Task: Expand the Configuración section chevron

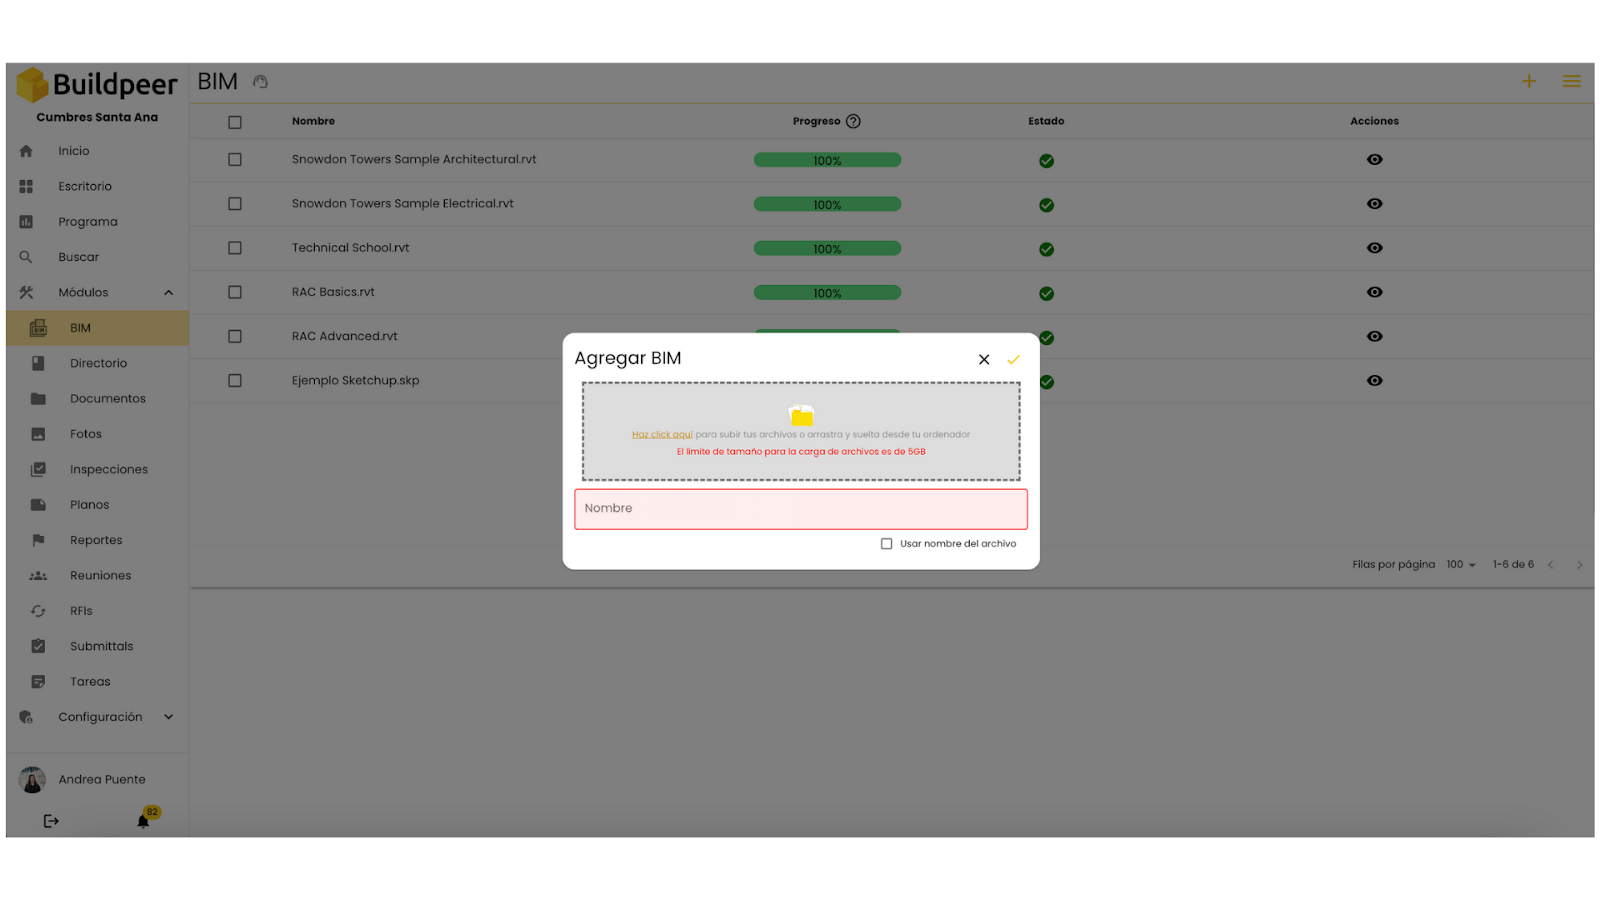Action: click(x=168, y=717)
